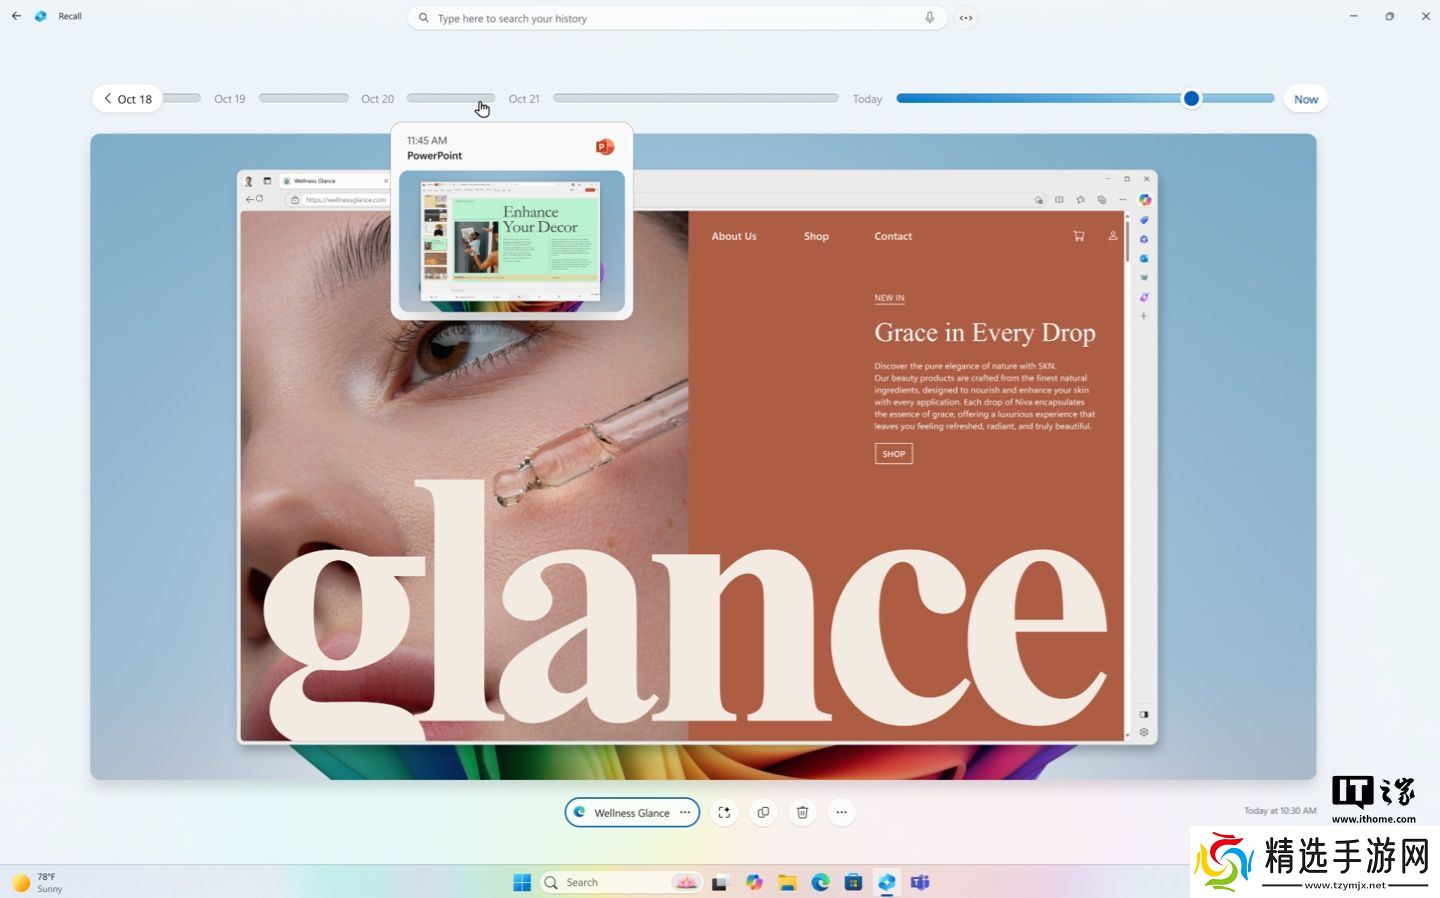This screenshot has width=1440, height=898.
Task: Click the Oct 21 timeline segment
Action: click(x=695, y=98)
